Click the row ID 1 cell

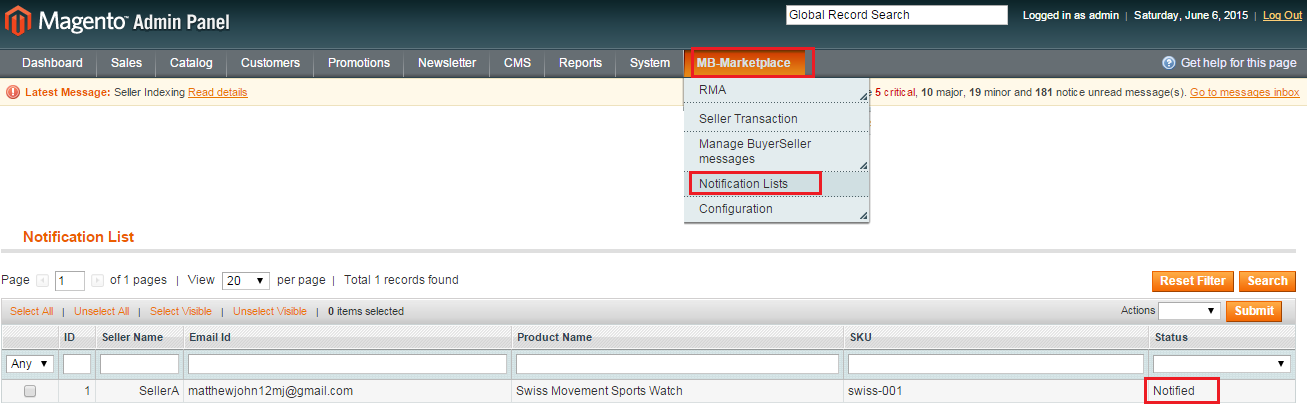pos(87,391)
